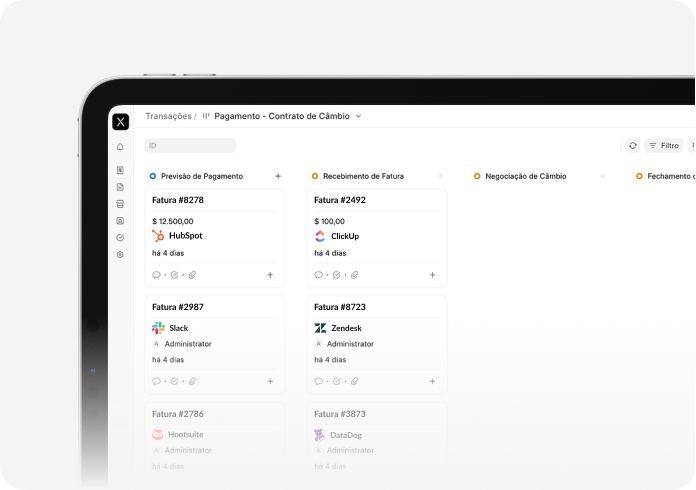Click the $ 100,00 amount
Image resolution: width=696 pixels, height=490 pixels.
coord(329,221)
